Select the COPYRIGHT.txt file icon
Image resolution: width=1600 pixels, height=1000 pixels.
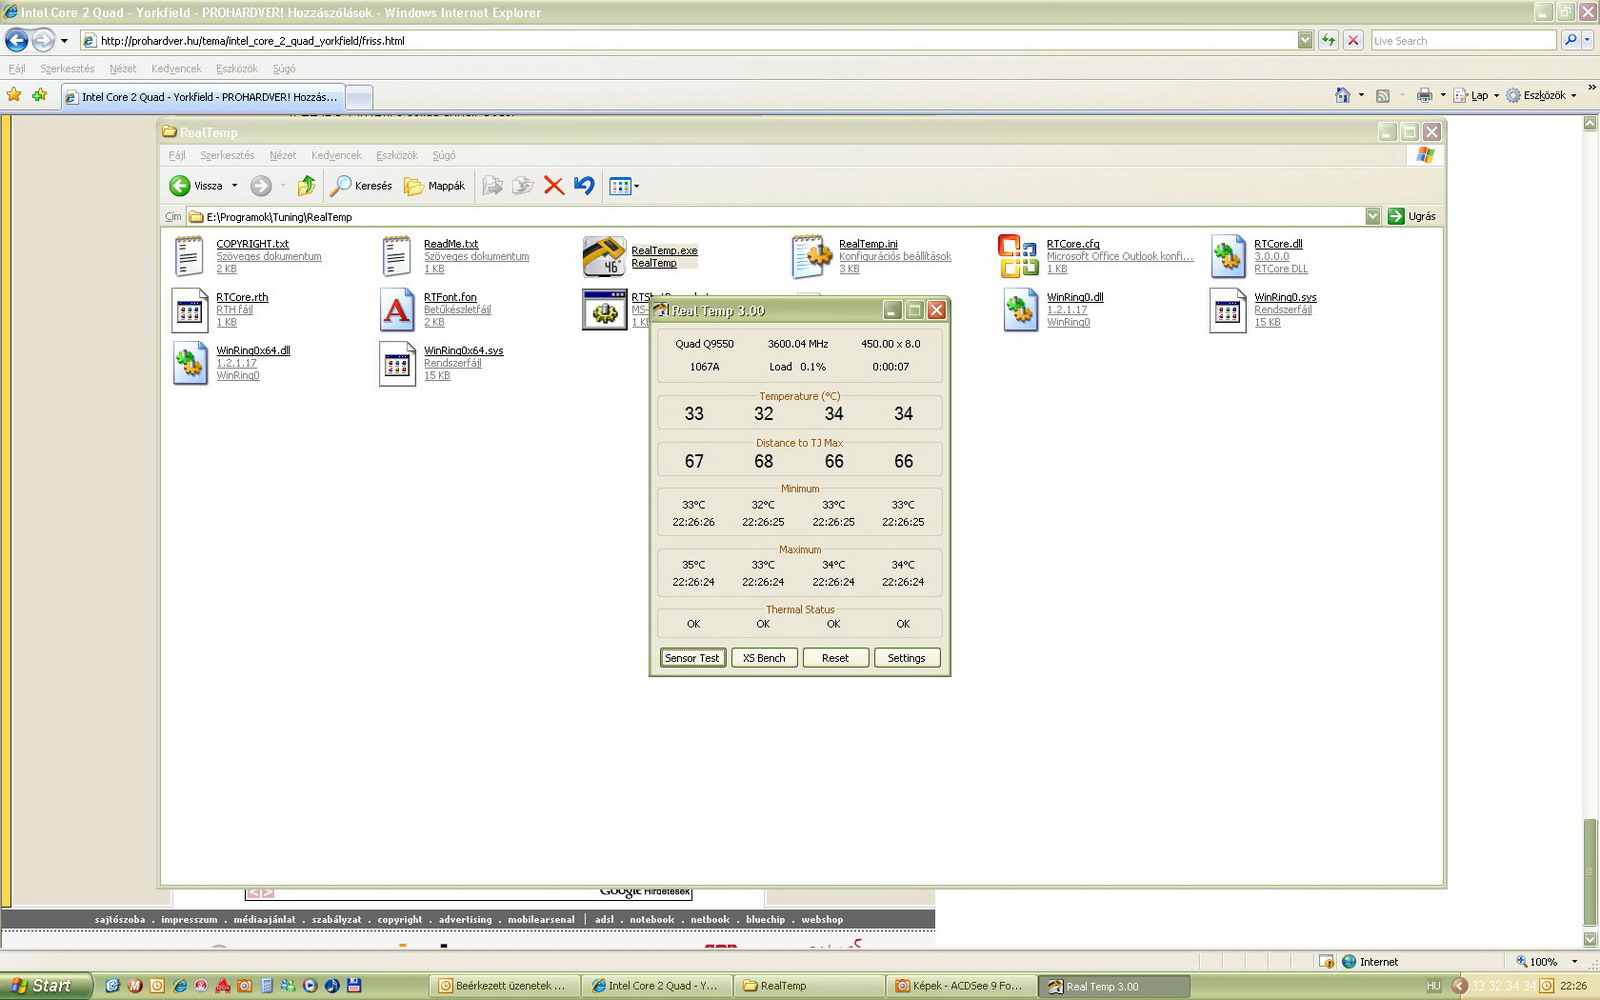[x=189, y=257]
